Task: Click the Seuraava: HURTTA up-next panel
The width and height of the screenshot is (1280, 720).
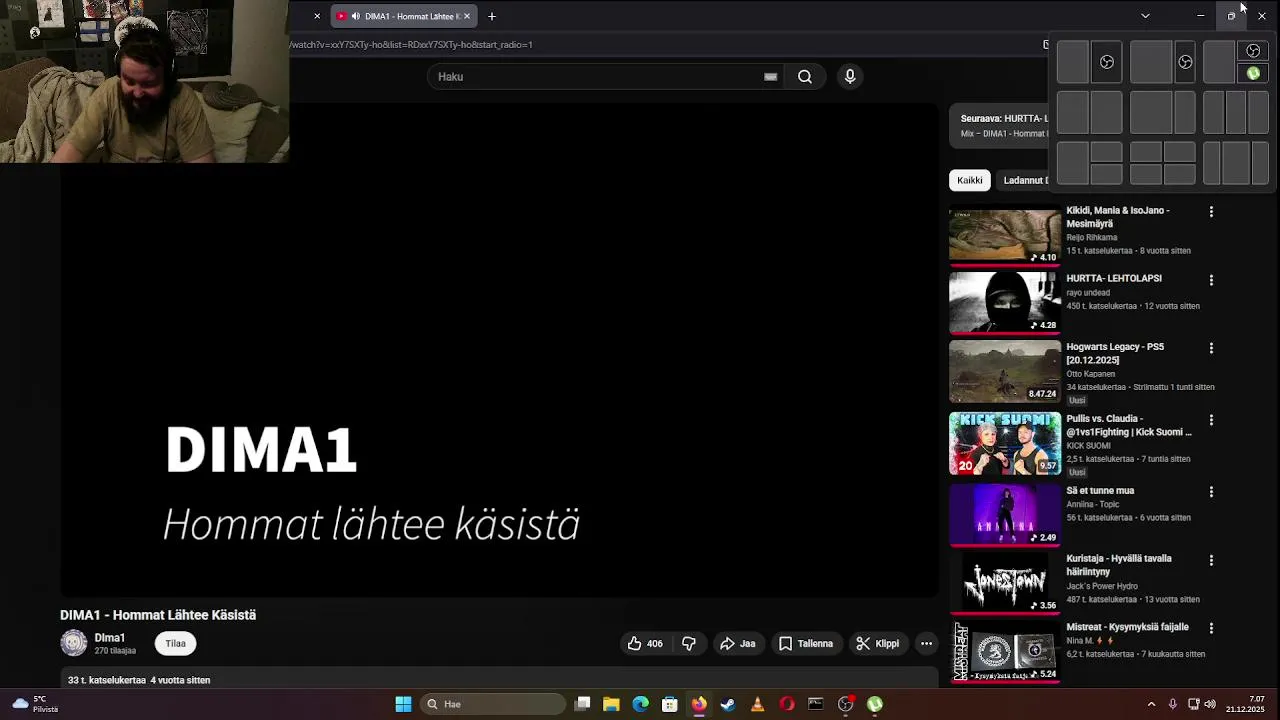Action: point(1000,125)
